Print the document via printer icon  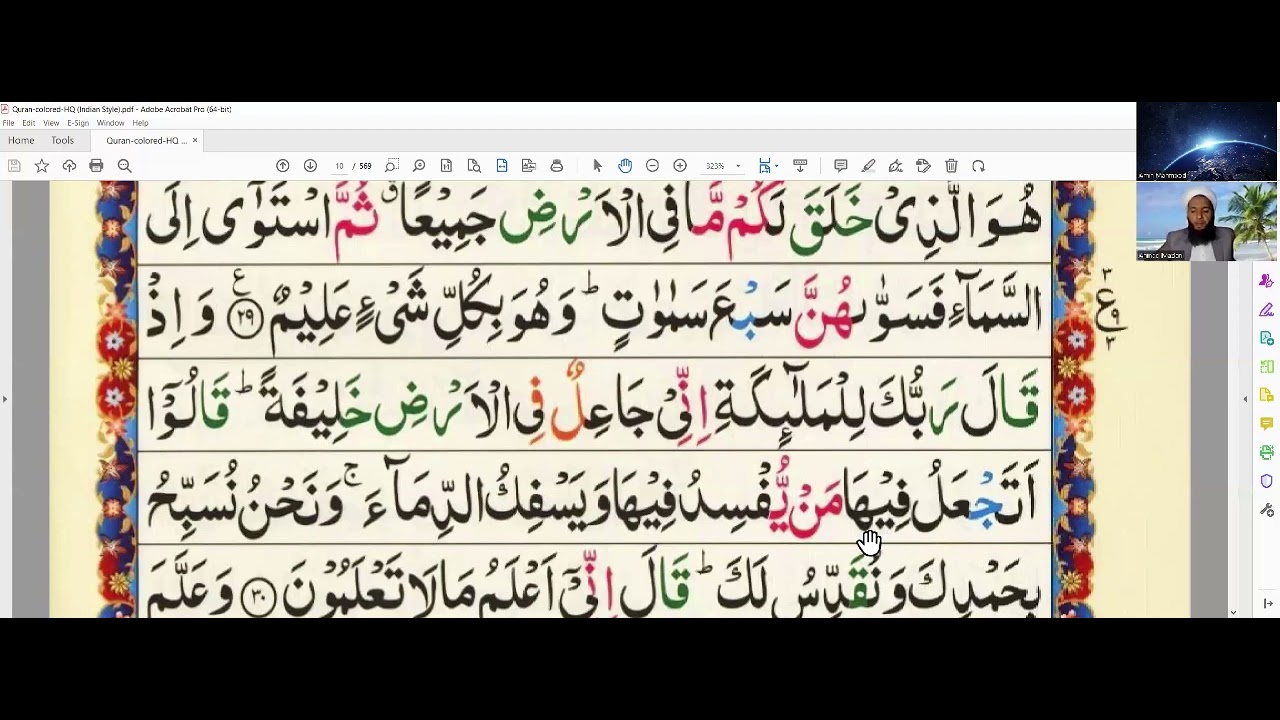[x=96, y=166]
